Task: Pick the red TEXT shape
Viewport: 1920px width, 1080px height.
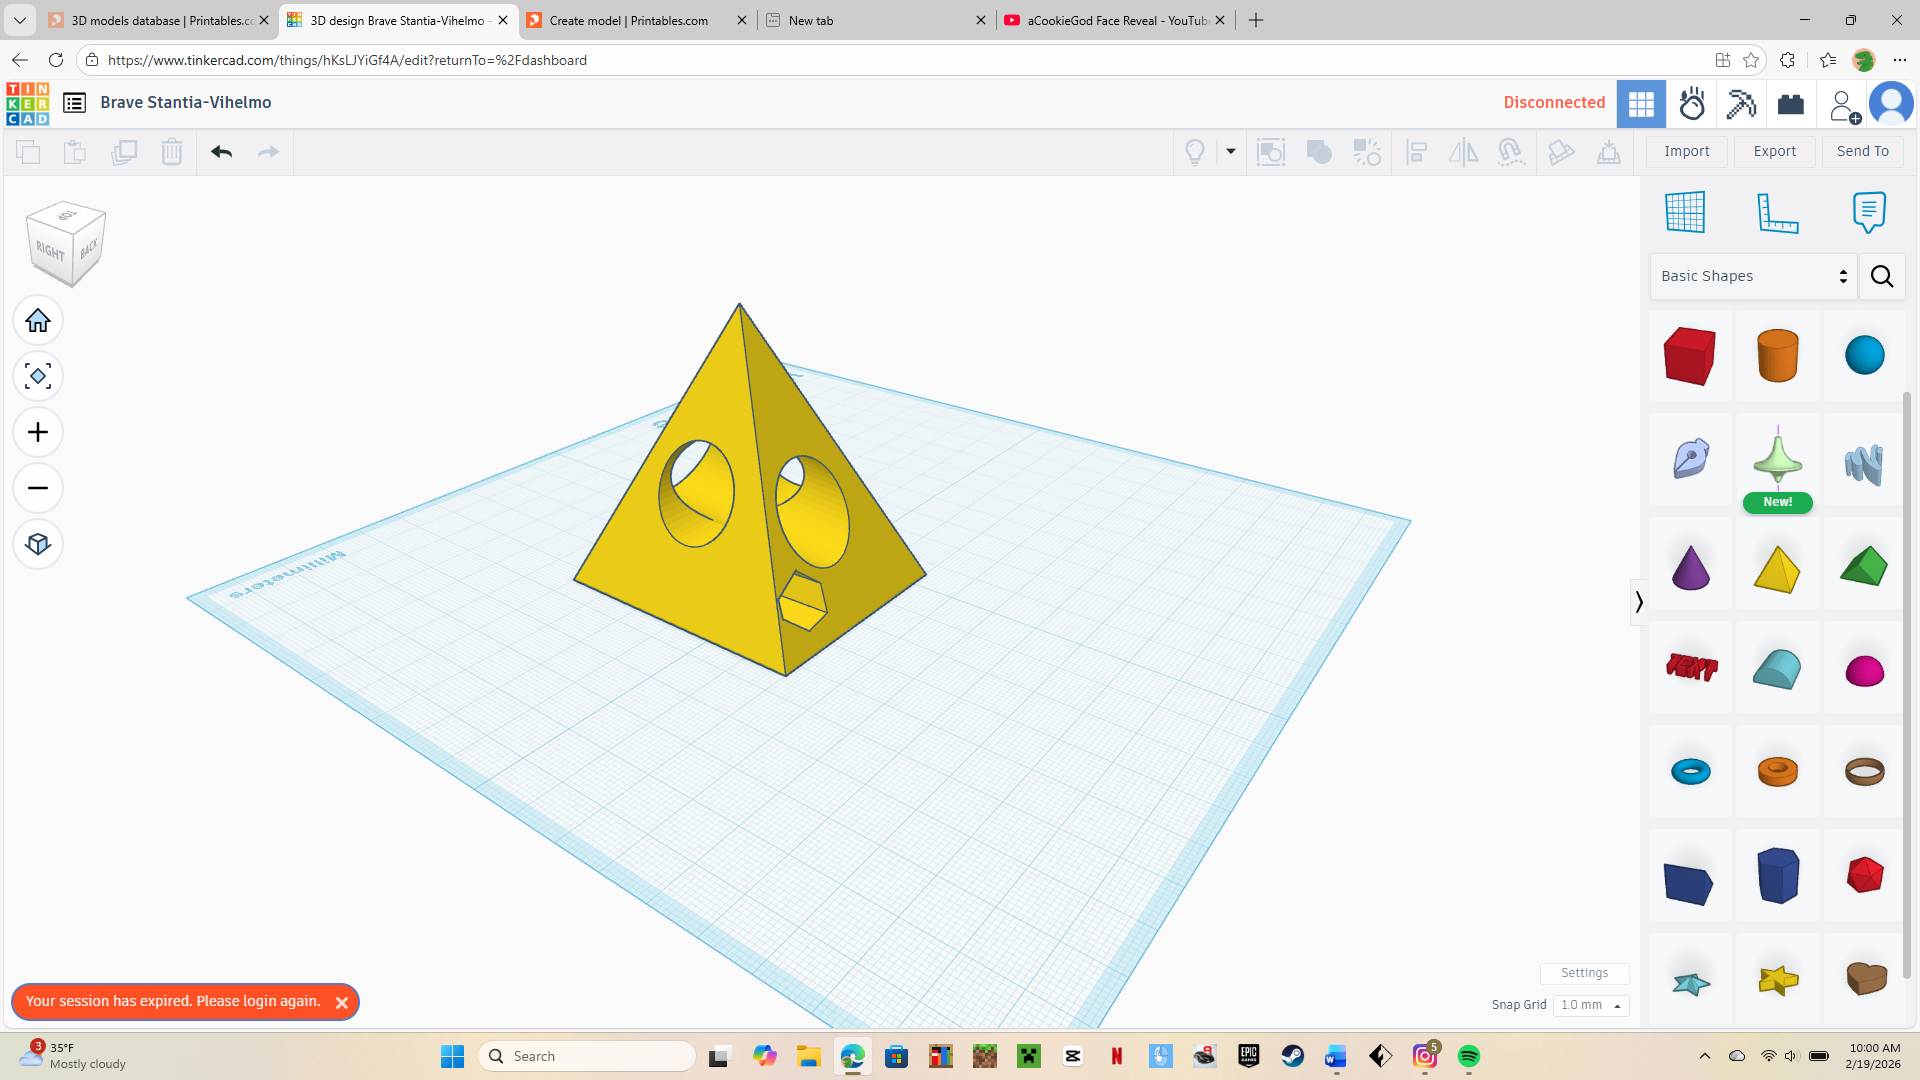Action: pos(1691,667)
